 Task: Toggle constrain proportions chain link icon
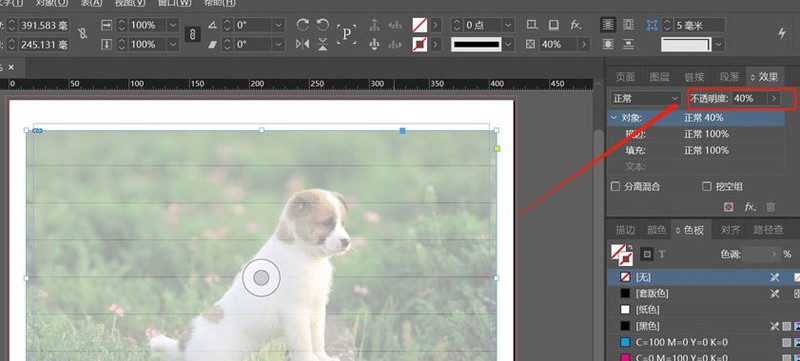(x=192, y=35)
